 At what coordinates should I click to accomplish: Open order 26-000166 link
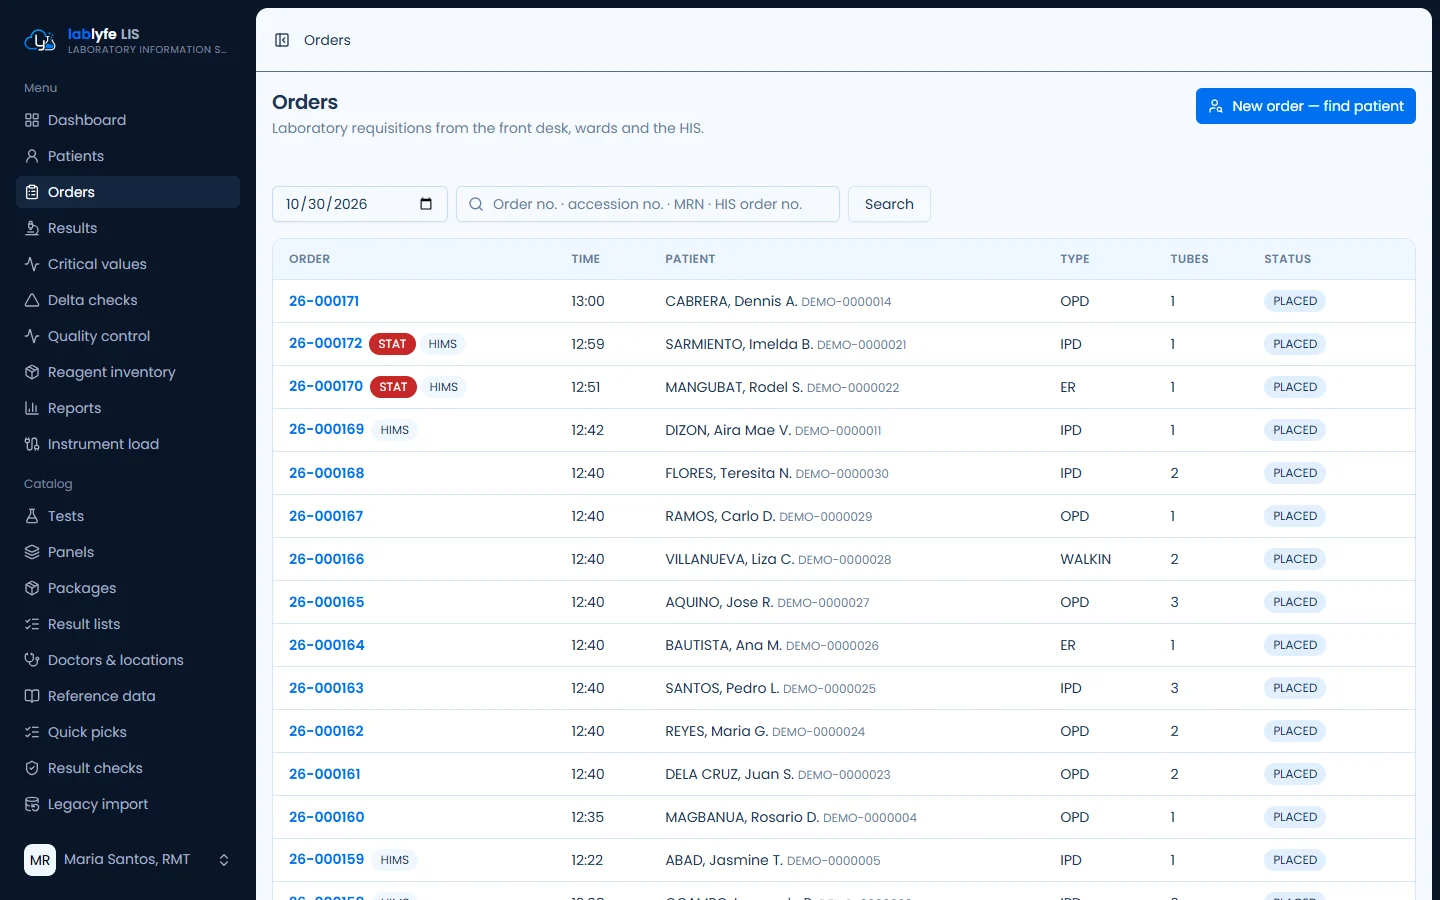(x=326, y=559)
